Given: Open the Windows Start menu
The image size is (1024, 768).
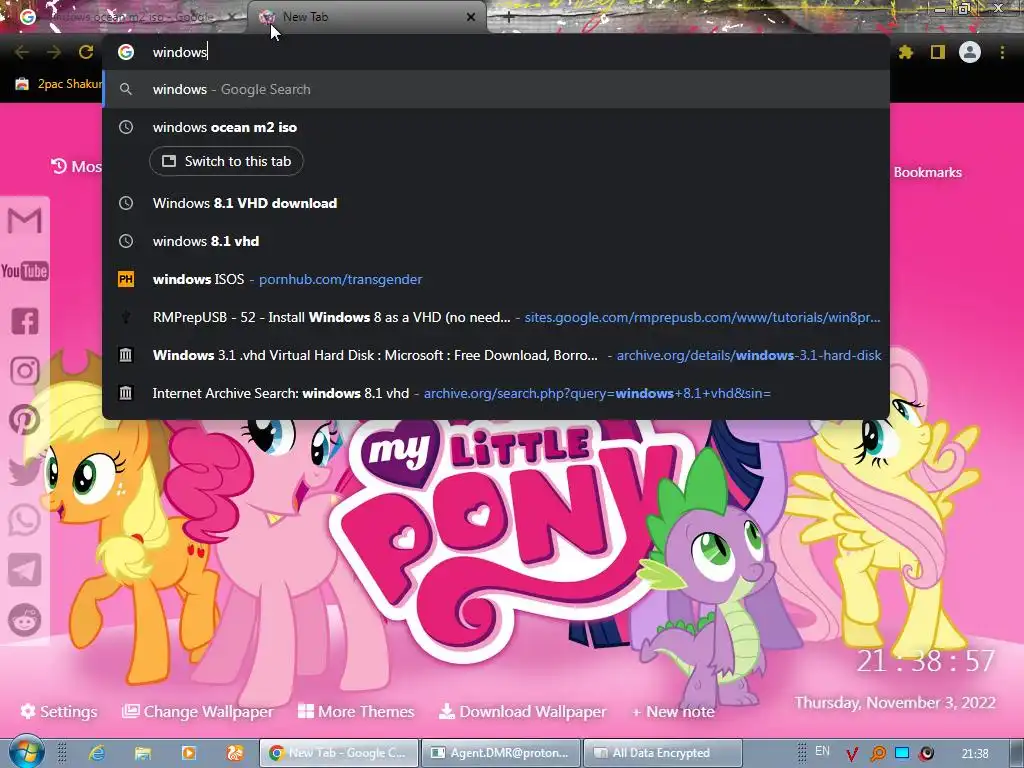Looking at the screenshot, I should pyautogui.click(x=26, y=752).
